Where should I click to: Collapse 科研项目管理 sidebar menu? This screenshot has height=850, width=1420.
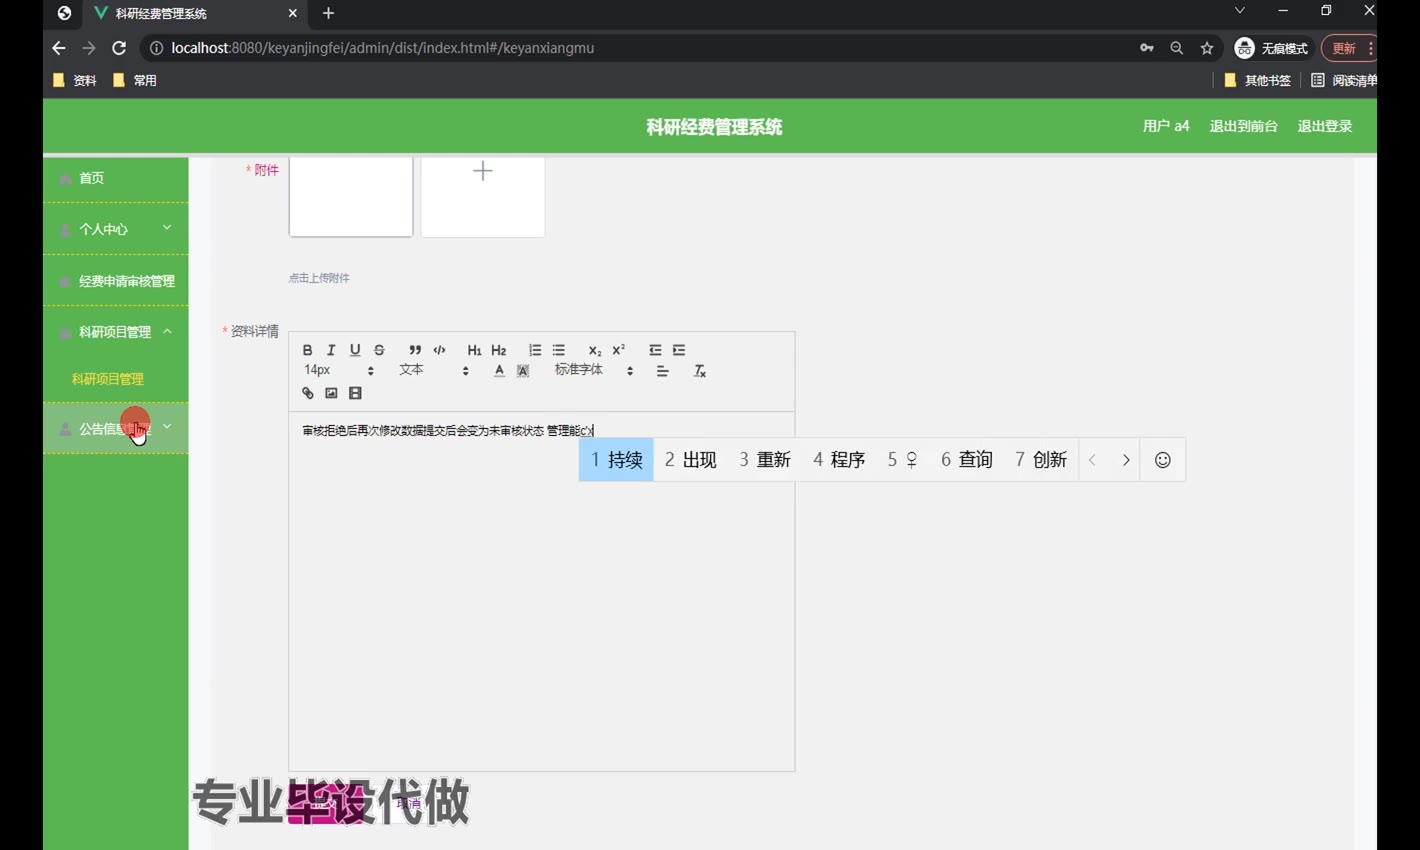click(x=115, y=332)
